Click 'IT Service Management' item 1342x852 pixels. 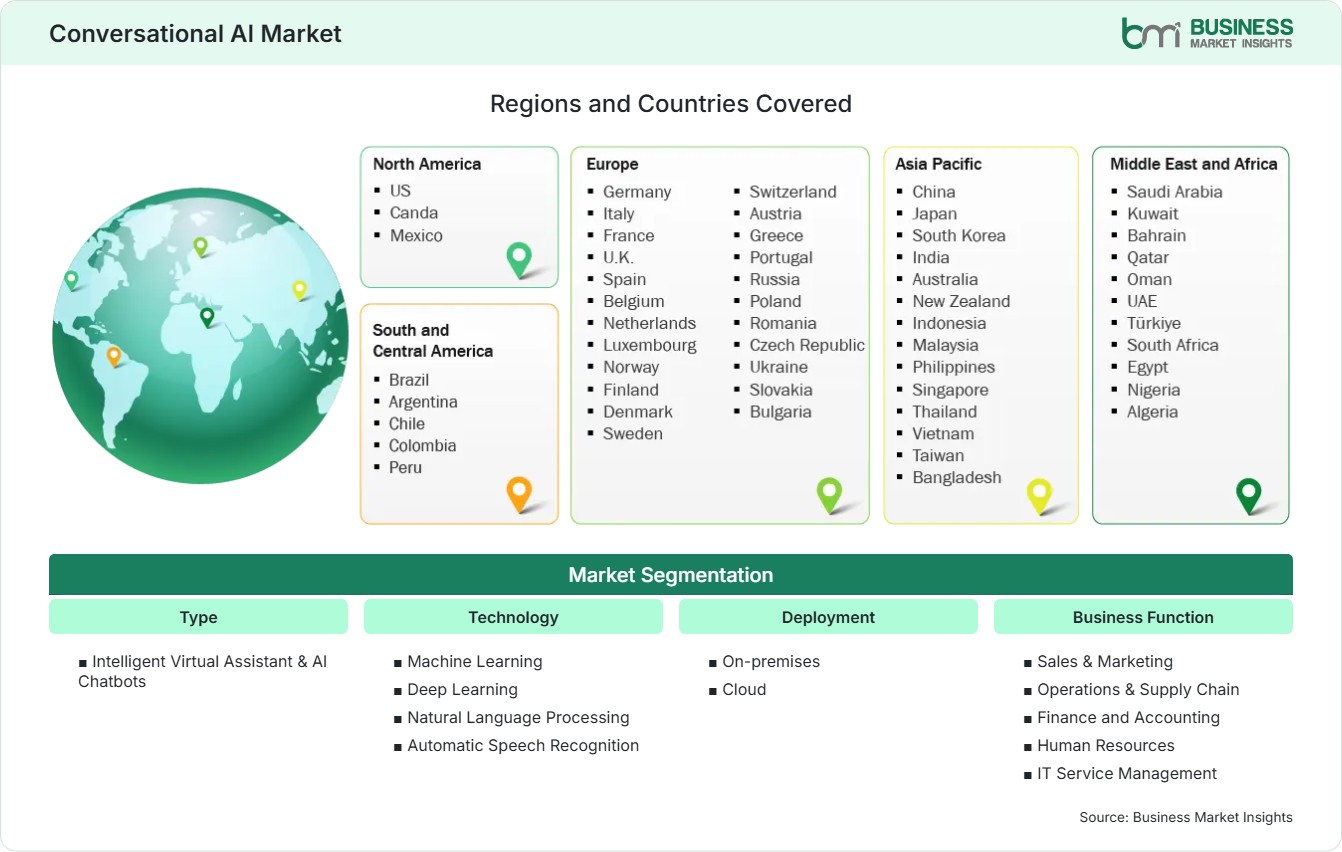click(1127, 774)
